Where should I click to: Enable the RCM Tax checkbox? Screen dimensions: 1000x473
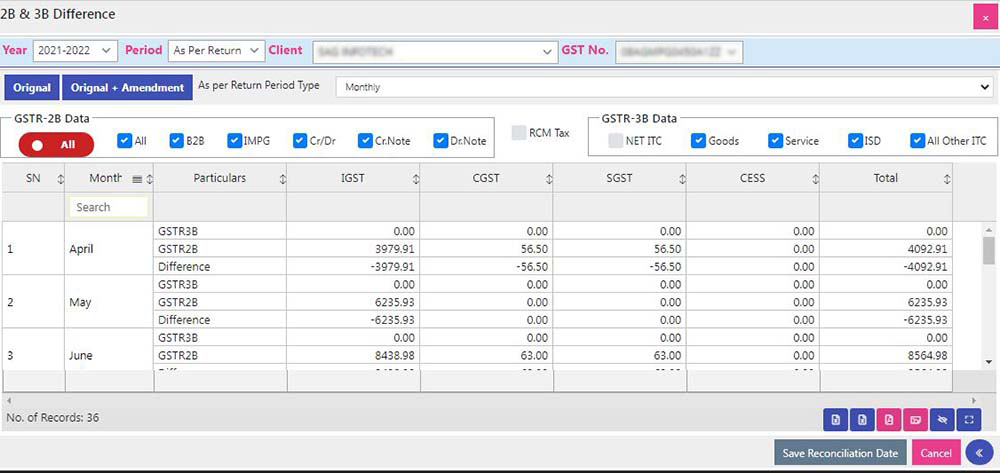coord(519,133)
